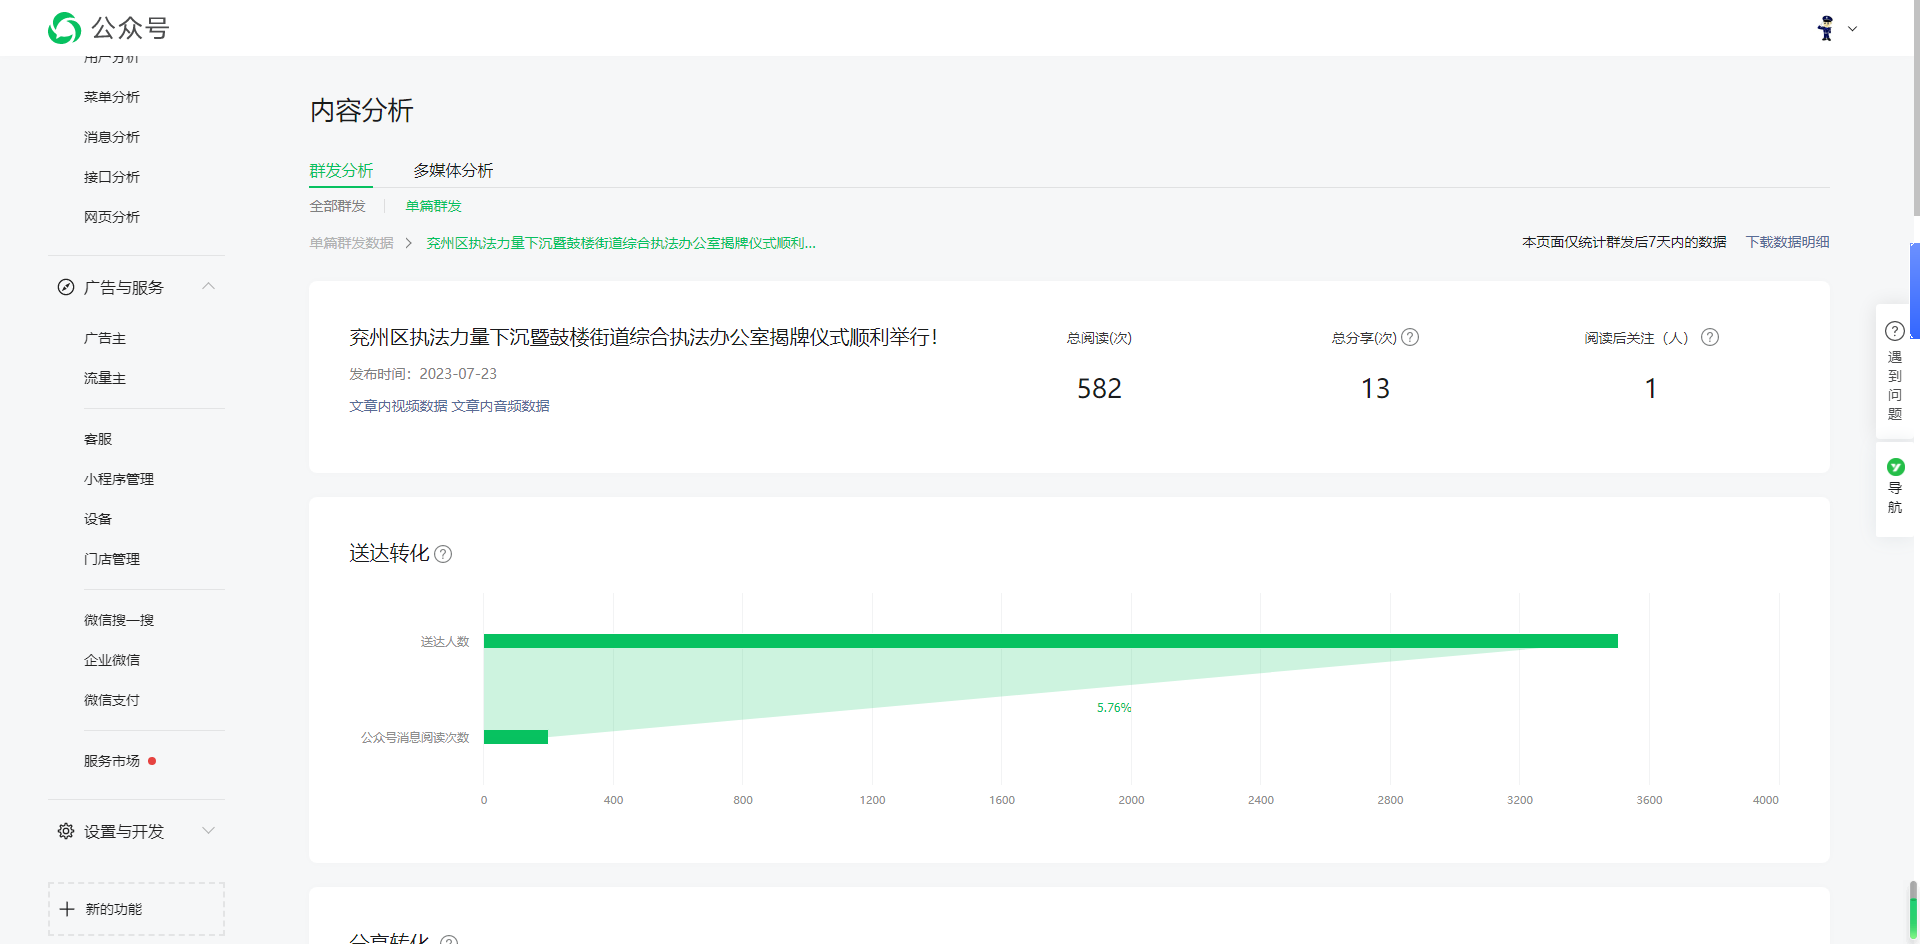Click help icon next to 阅读后关注

(1710, 337)
